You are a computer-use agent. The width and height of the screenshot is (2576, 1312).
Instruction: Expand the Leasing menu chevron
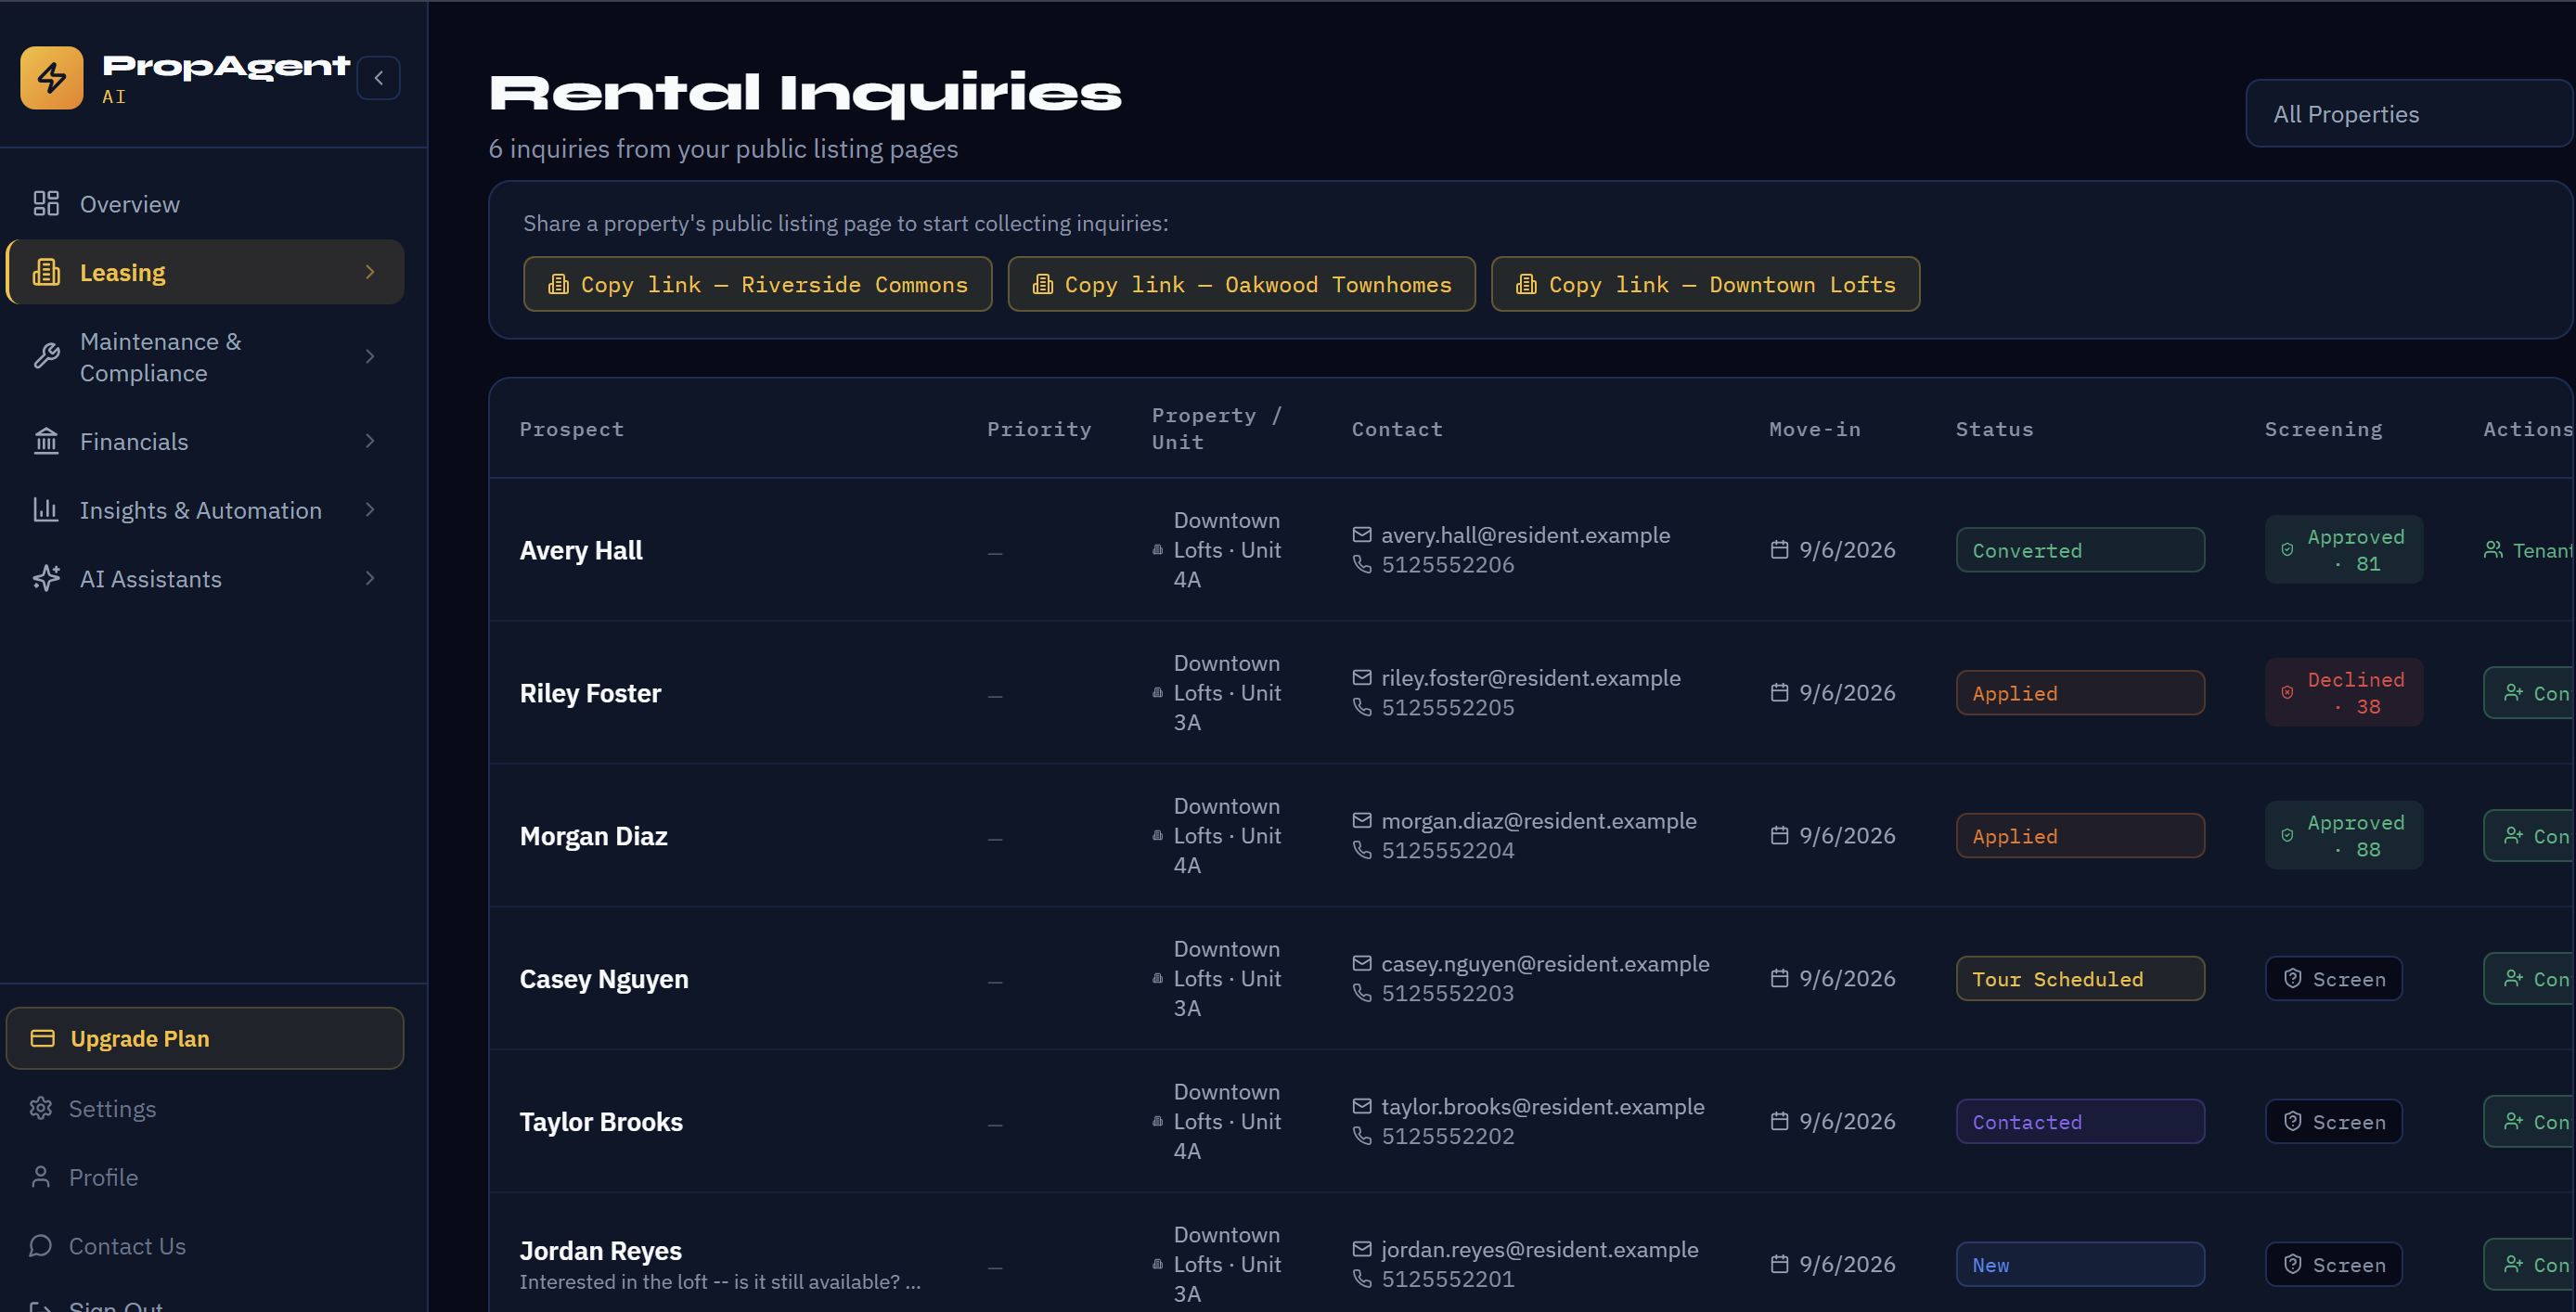pyautogui.click(x=370, y=272)
